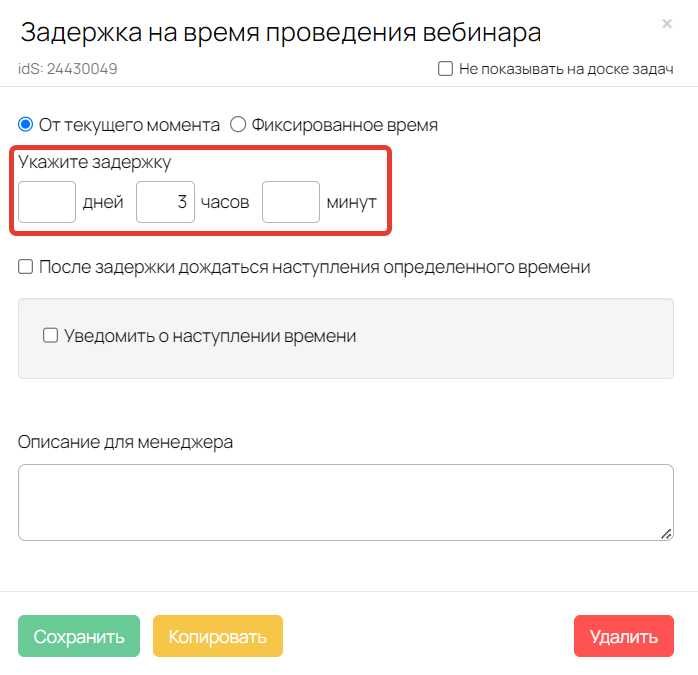Click the "дней" unit label
The width and height of the screenshot is (698, 675).
[x=103, y=202]
